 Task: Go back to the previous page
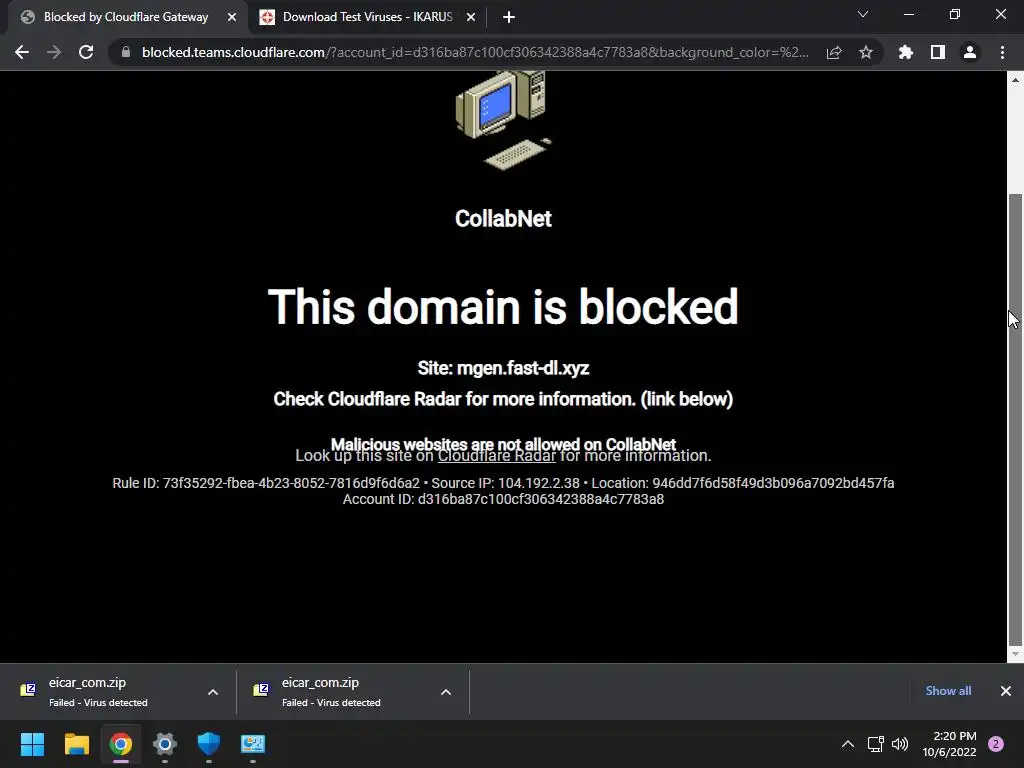(22, 52)
